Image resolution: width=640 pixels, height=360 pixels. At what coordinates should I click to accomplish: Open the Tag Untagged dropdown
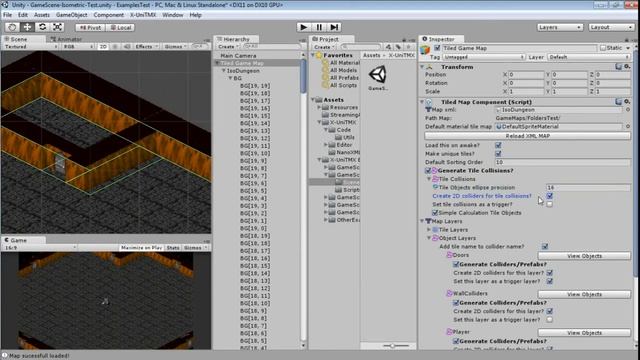(484, 57)
